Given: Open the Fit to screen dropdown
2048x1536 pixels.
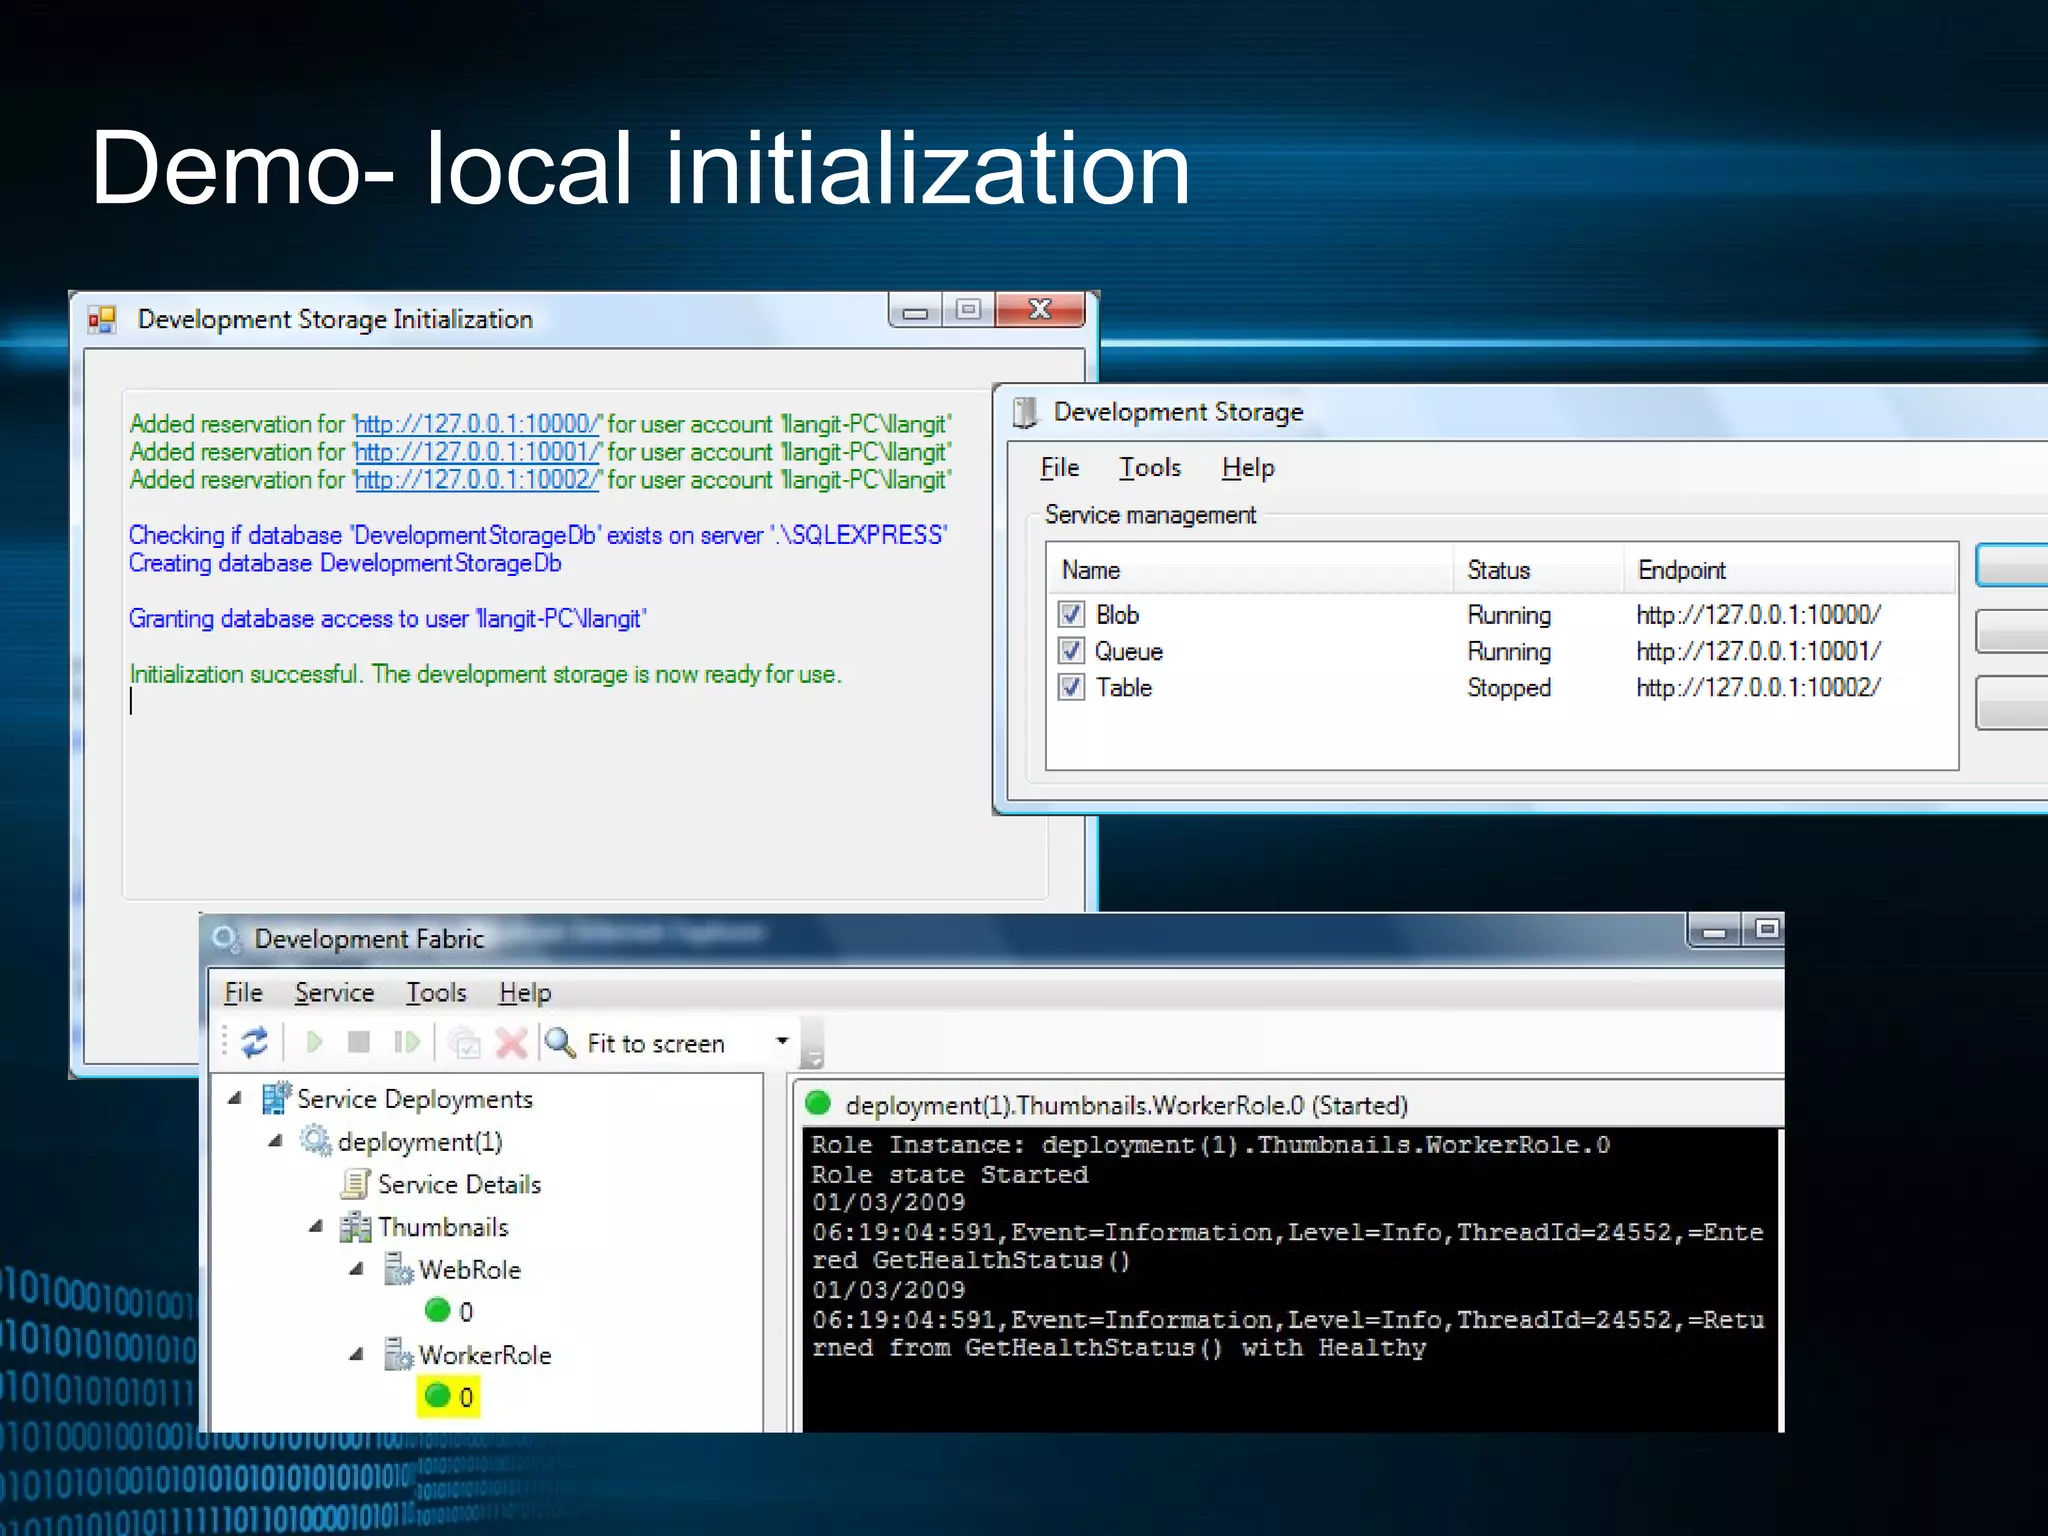Looking at the screenshot, I should [x=782, y=1042].
